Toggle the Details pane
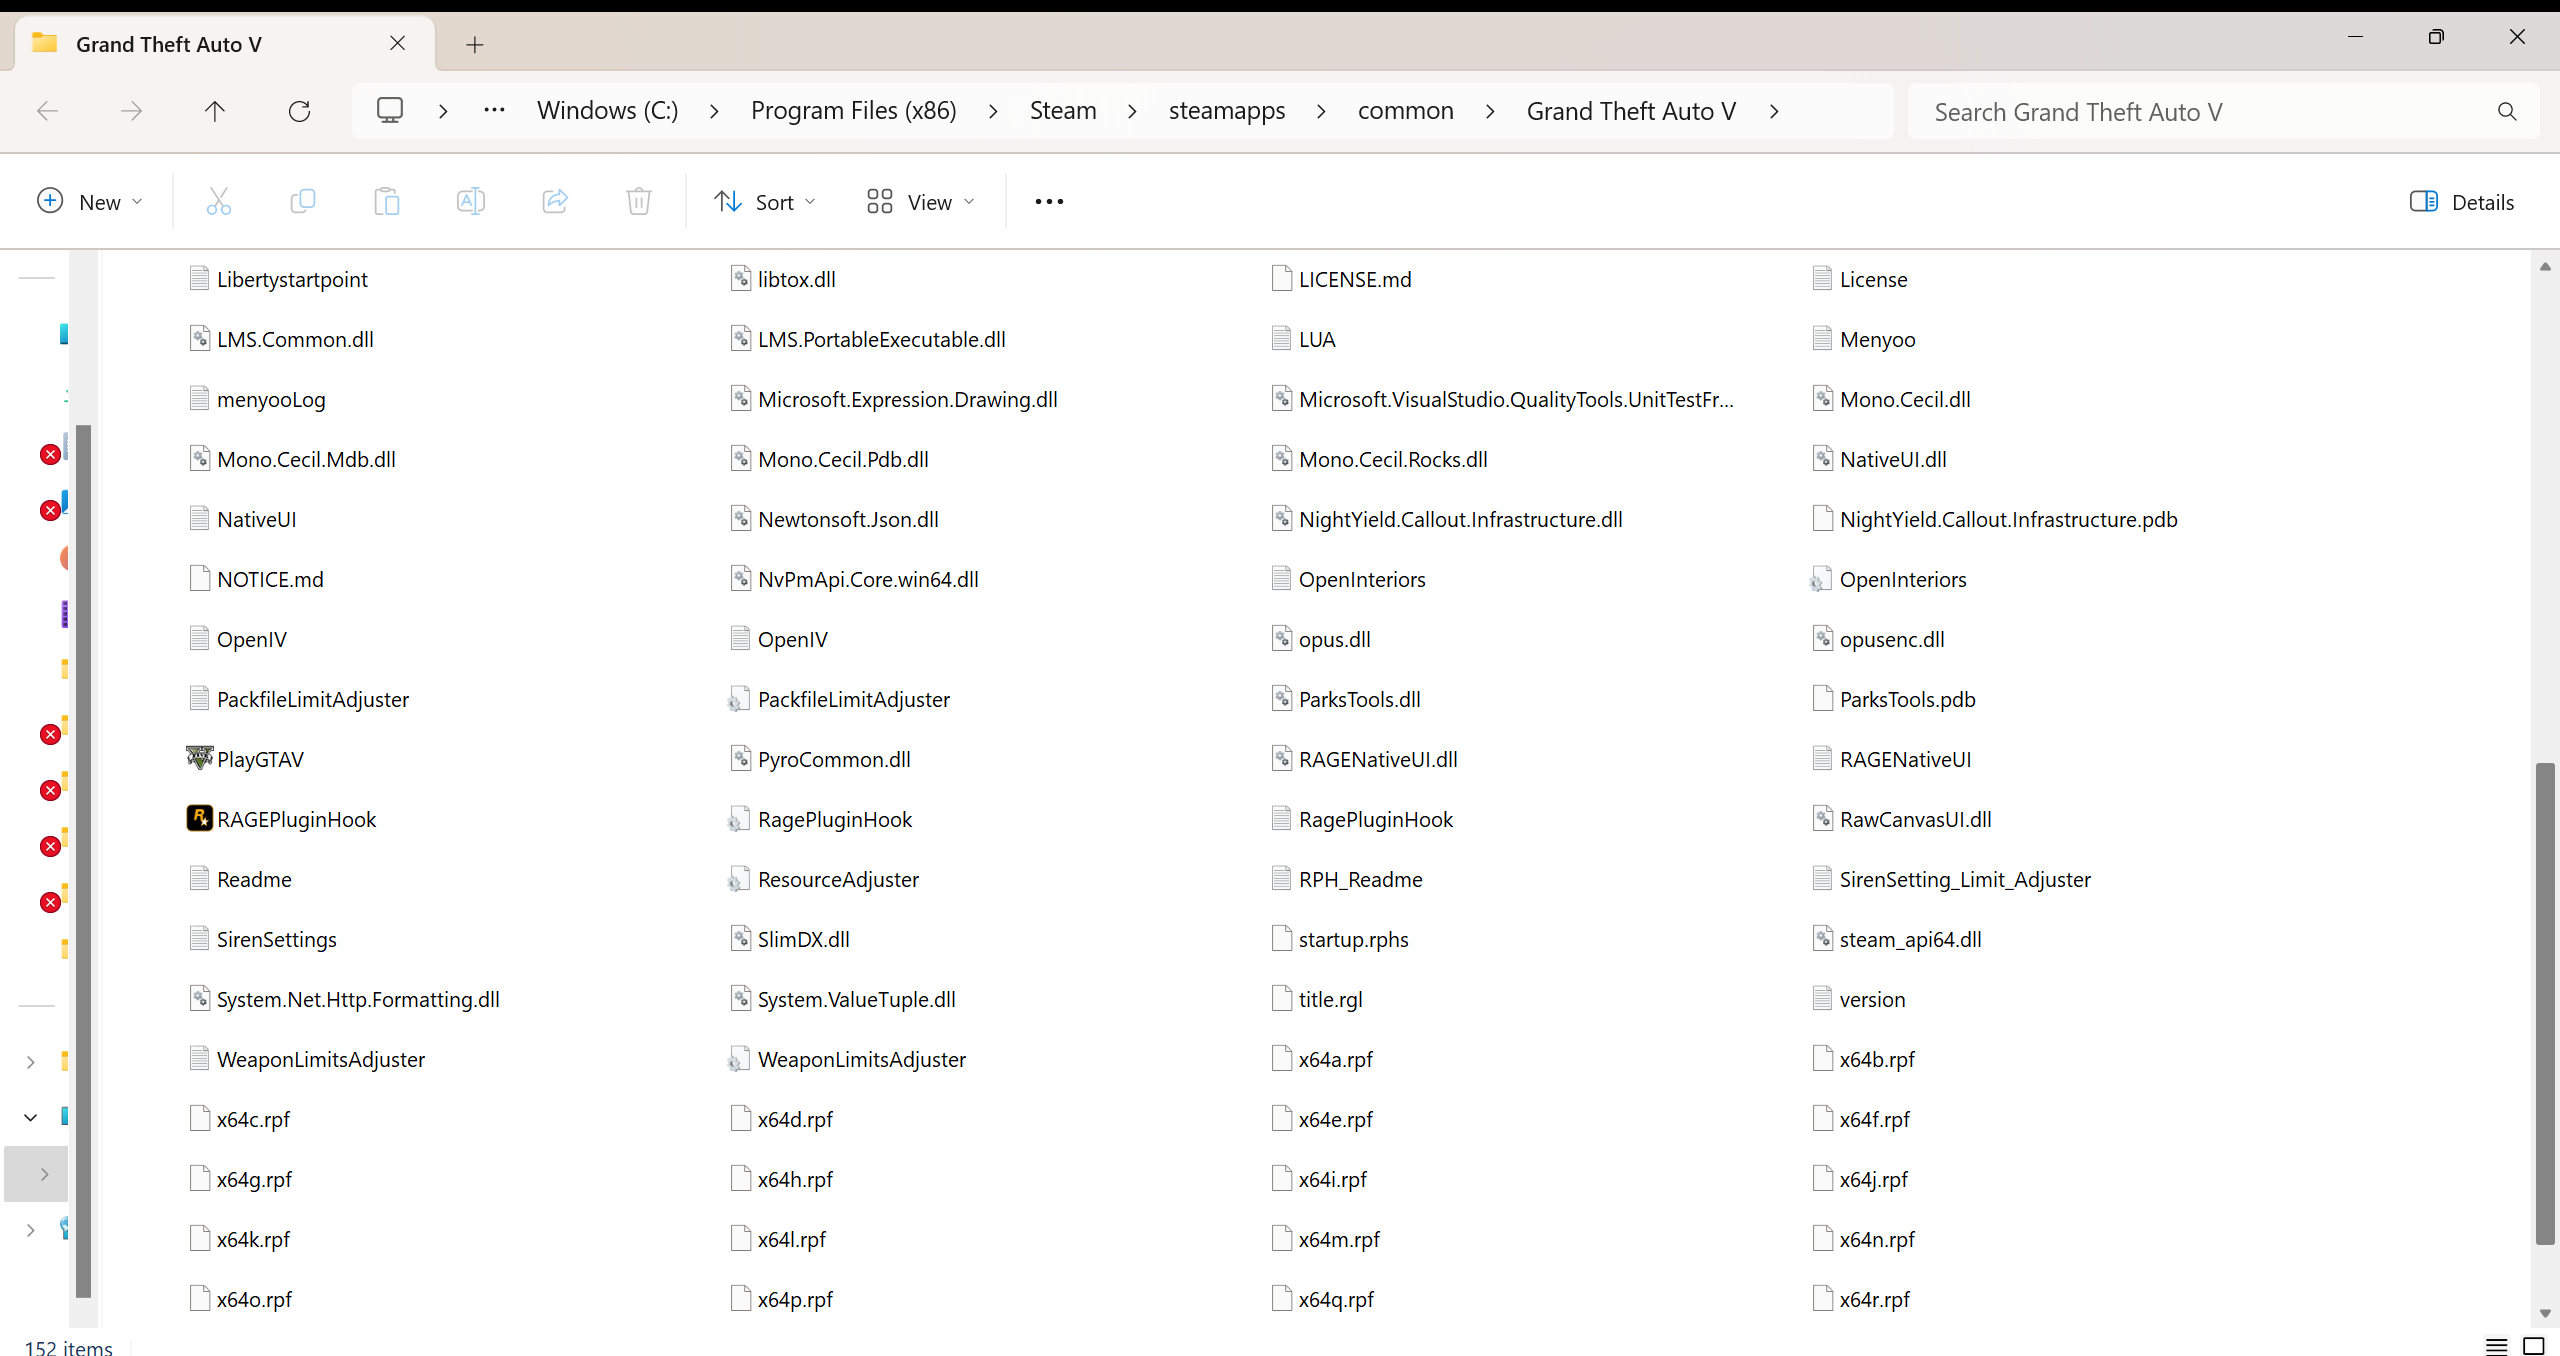Viewport: 2560px width, 1356px height. point(2461,202)
